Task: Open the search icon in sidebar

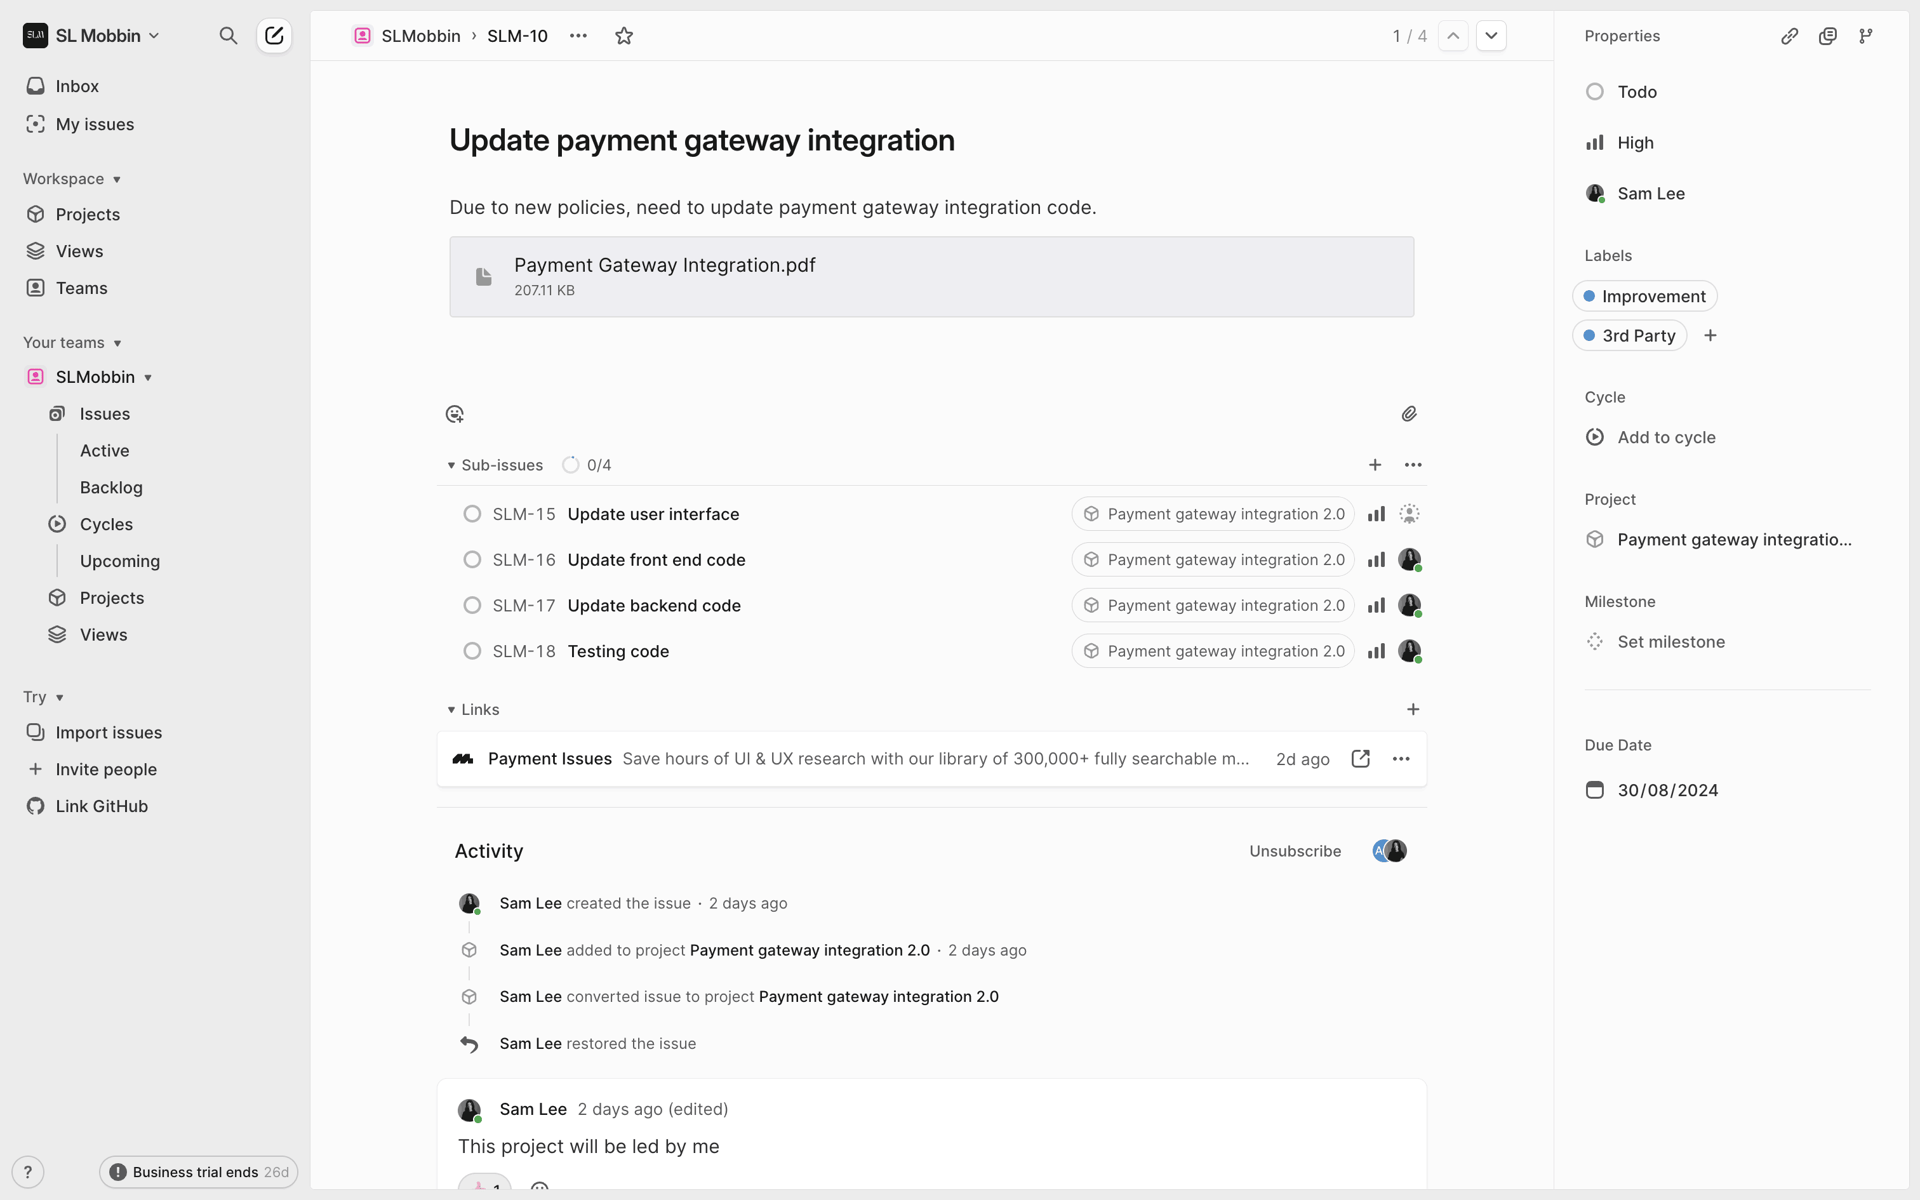Action: (228, 36)
